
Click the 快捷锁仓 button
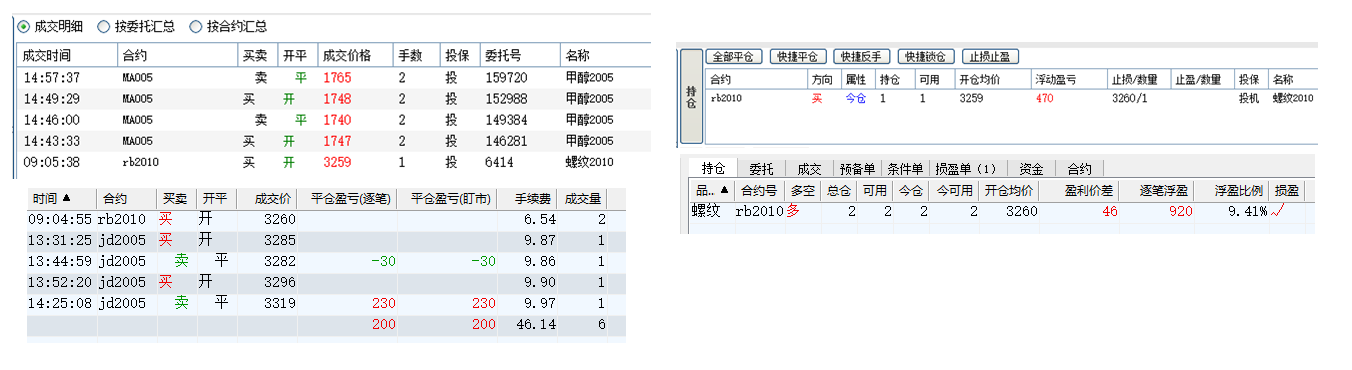coord(926,57)
